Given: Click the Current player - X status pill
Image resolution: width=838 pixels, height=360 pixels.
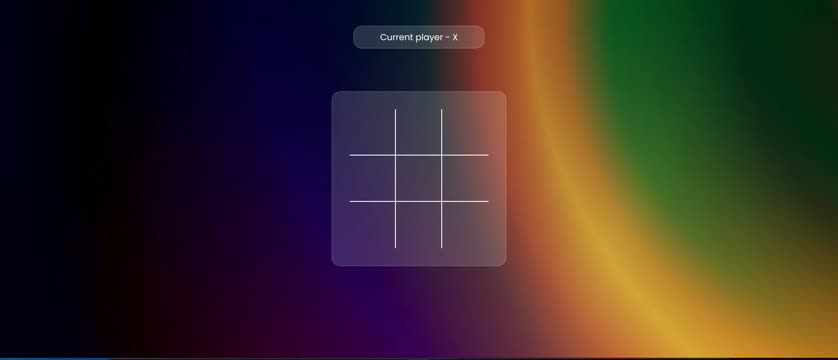Looking at the screenshot, I should coord(418,37).
